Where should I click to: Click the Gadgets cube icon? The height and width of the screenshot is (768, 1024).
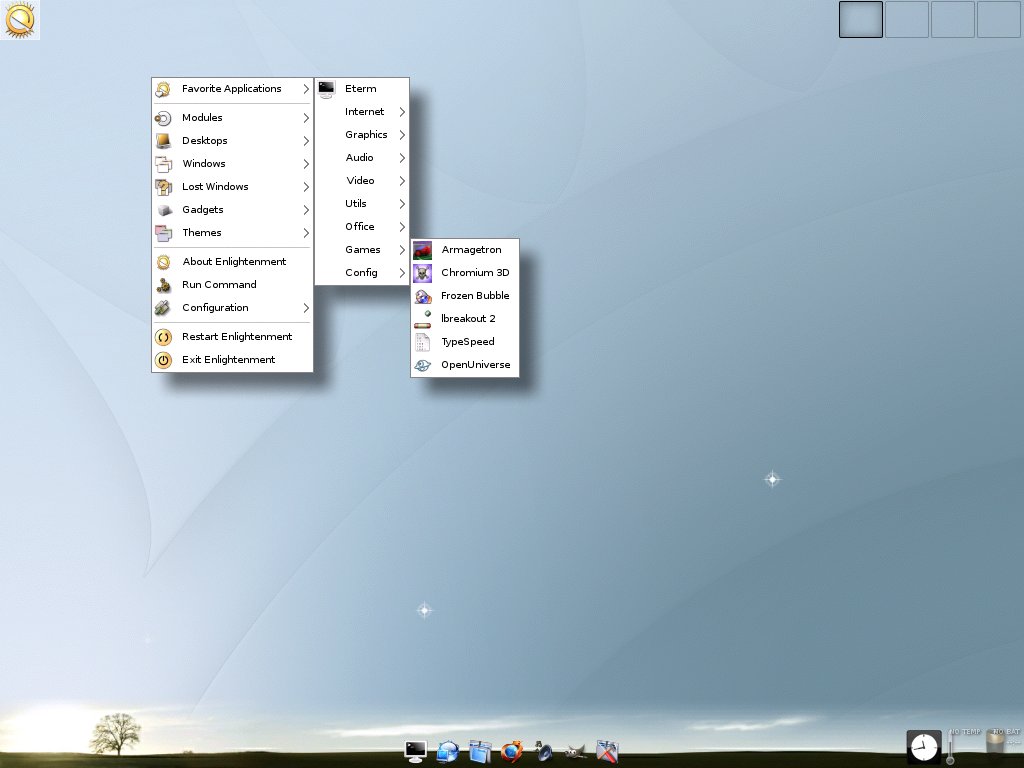click(x=163, y=210)
